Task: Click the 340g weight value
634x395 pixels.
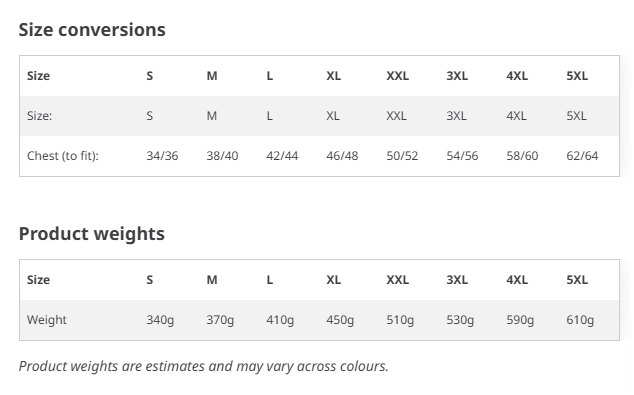Action: [x=160, y=320]
